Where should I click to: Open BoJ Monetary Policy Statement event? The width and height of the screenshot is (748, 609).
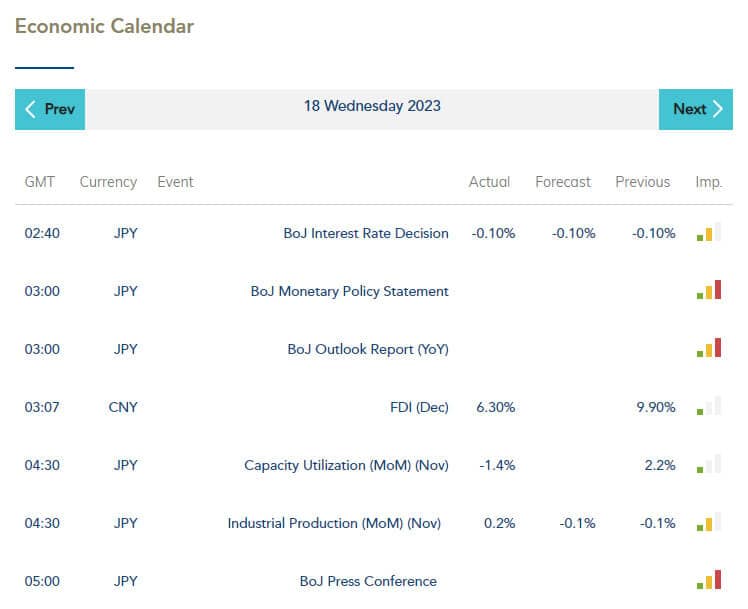point(349,291)
